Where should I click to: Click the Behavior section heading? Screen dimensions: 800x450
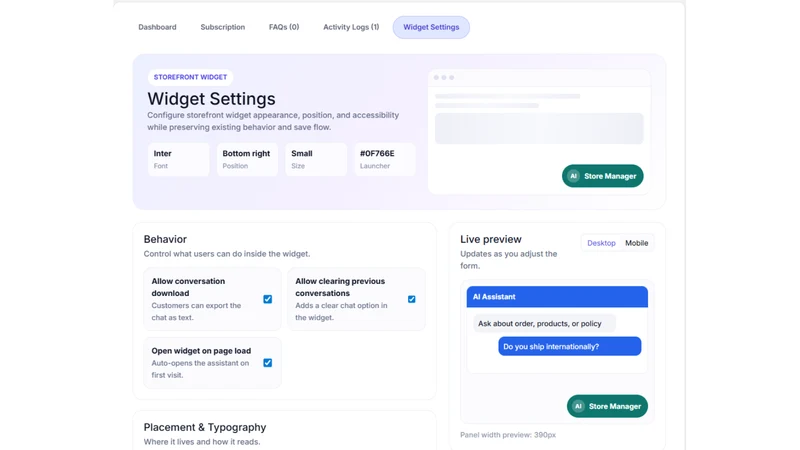pos(165,239)
